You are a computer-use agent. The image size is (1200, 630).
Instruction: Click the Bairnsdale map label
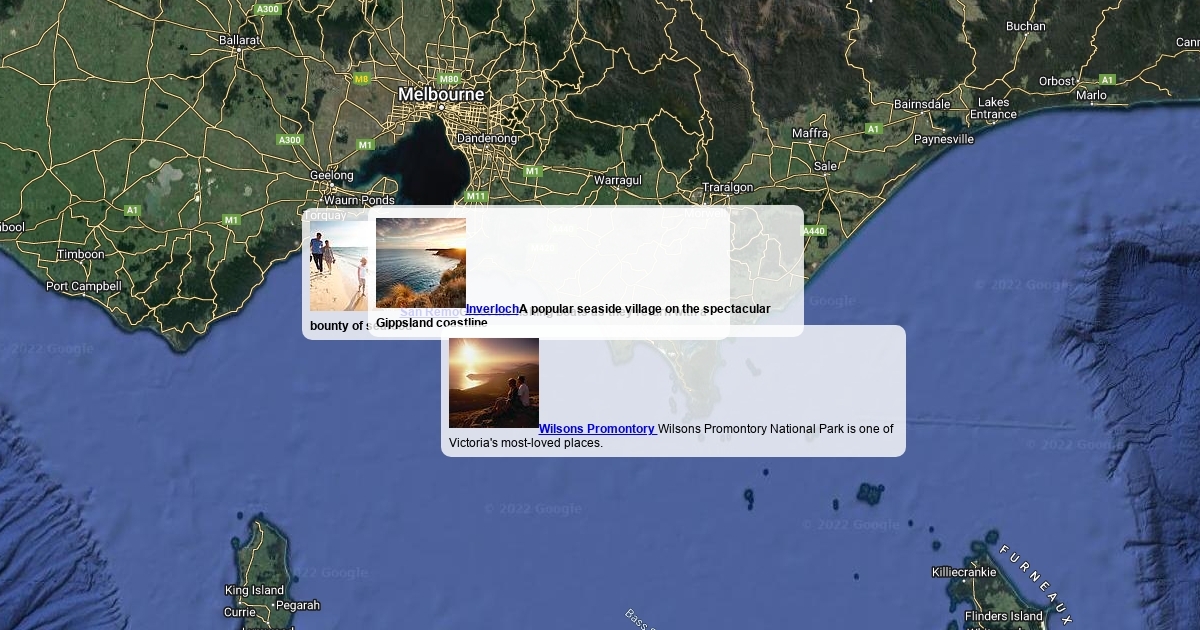pyautogui.click(x=922, y=104)
